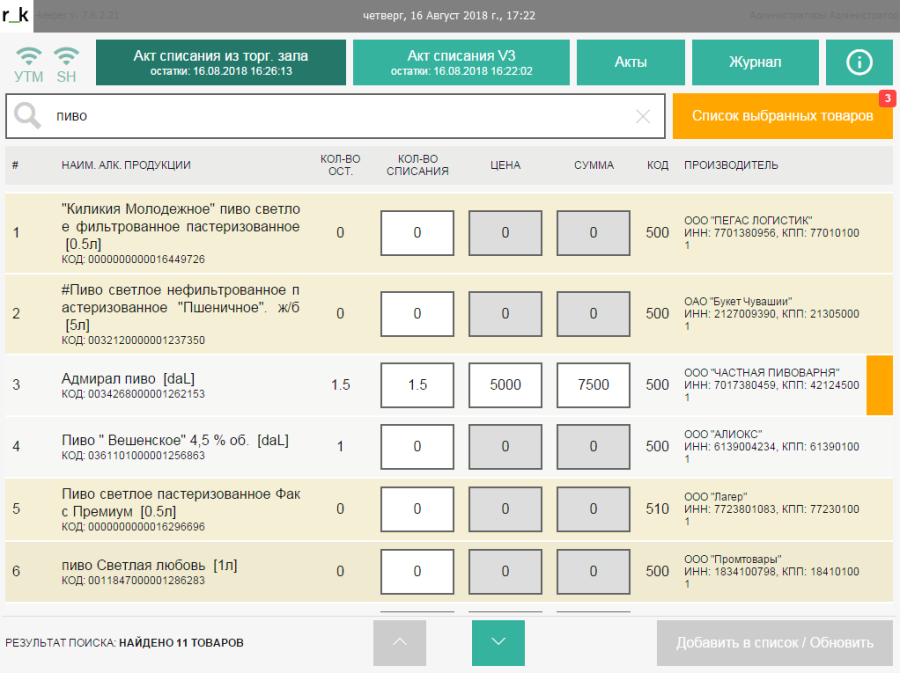This screenshot has width=900, height=673.
Task: Open Список выбранных товаров
Action: pyautogui.click(x=782, y=117)
